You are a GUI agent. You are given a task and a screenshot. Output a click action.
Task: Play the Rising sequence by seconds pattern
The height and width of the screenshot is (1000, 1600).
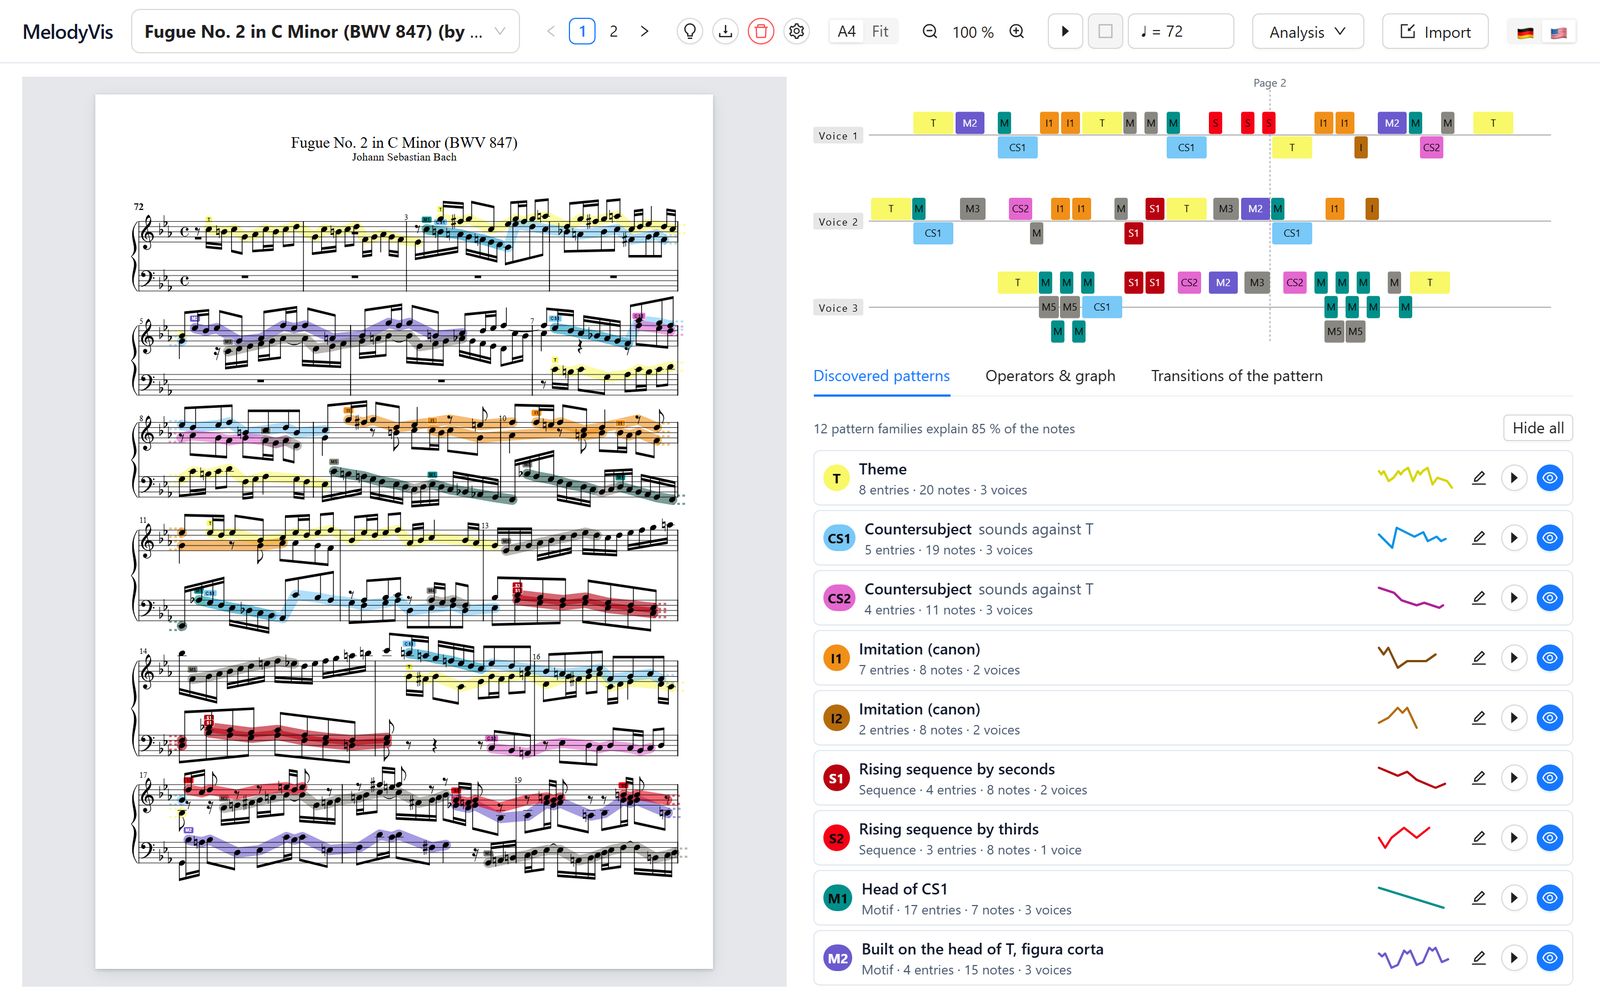[1514, 778]
